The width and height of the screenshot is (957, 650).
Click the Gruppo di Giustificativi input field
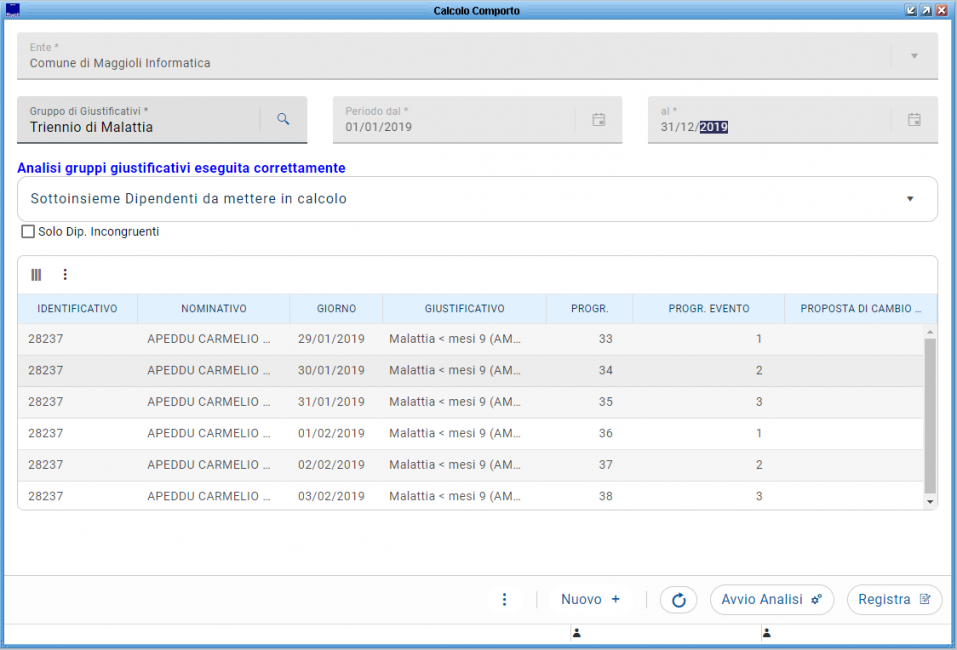(x=138, y=127)
